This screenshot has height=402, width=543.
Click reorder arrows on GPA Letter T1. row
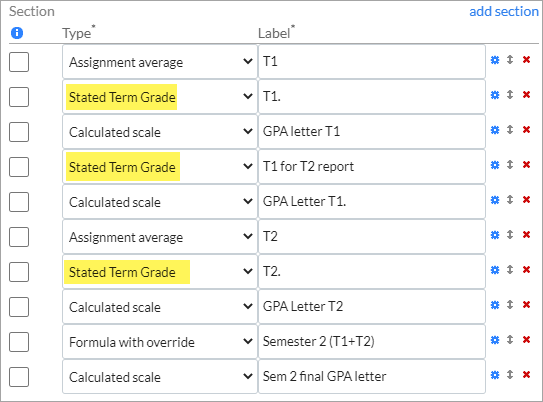(x=510, y=199)
